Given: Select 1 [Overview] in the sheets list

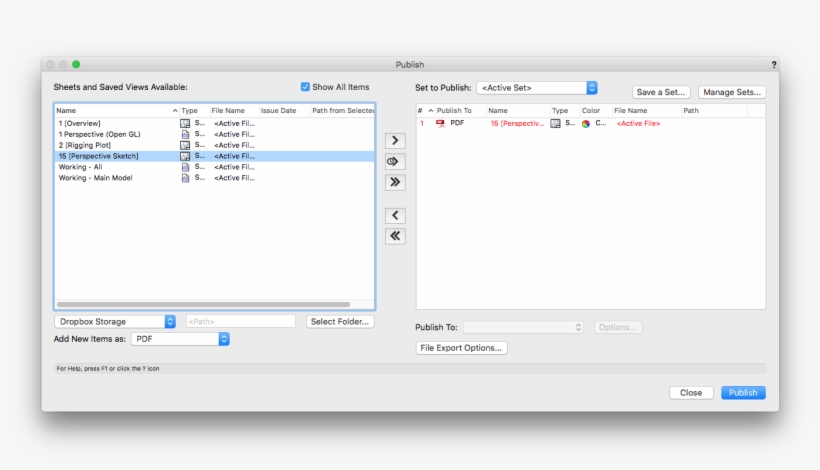Looking at the screenshot, I should click(x=80, y=123).
